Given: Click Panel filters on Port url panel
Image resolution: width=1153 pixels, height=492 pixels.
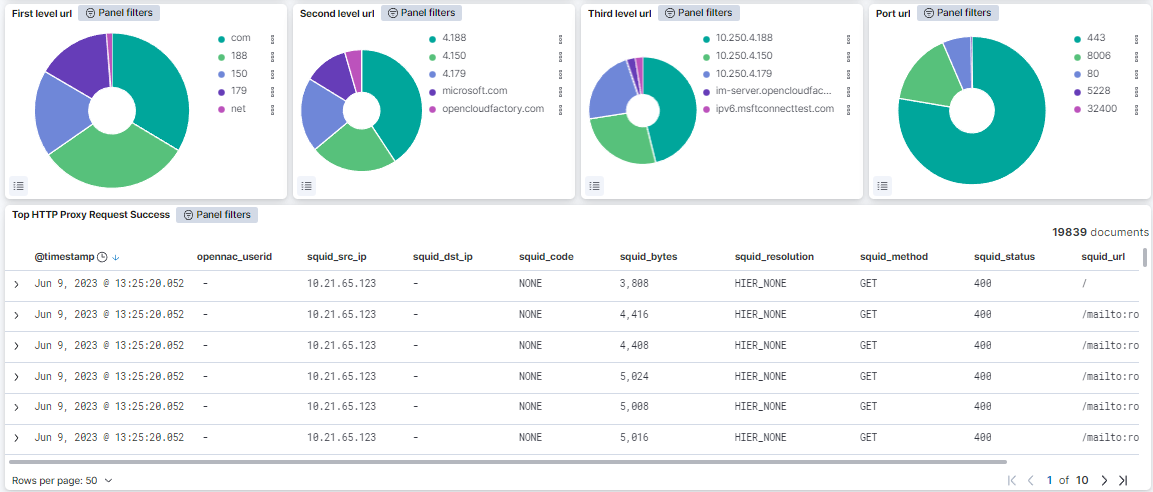Looking at the screenshot, I should tap(957, 13).
